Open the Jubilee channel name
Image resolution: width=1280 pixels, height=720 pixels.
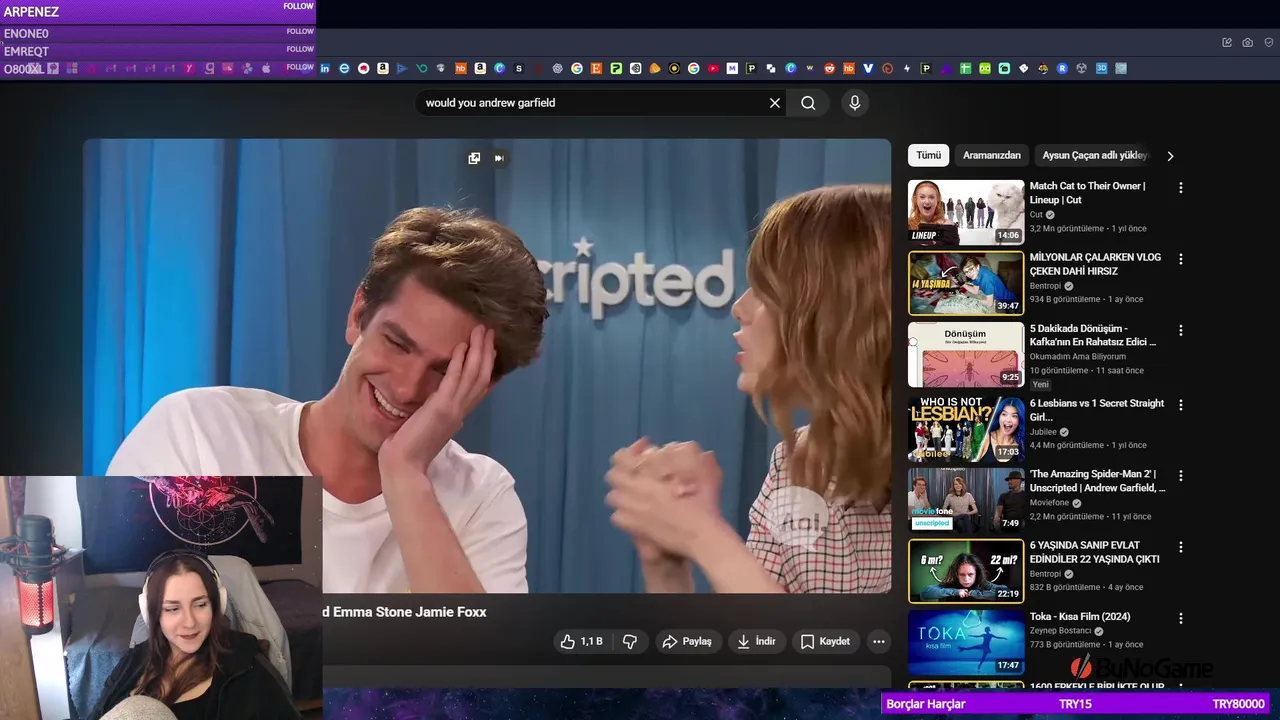pyautogui.click(x=1043, y=432)
